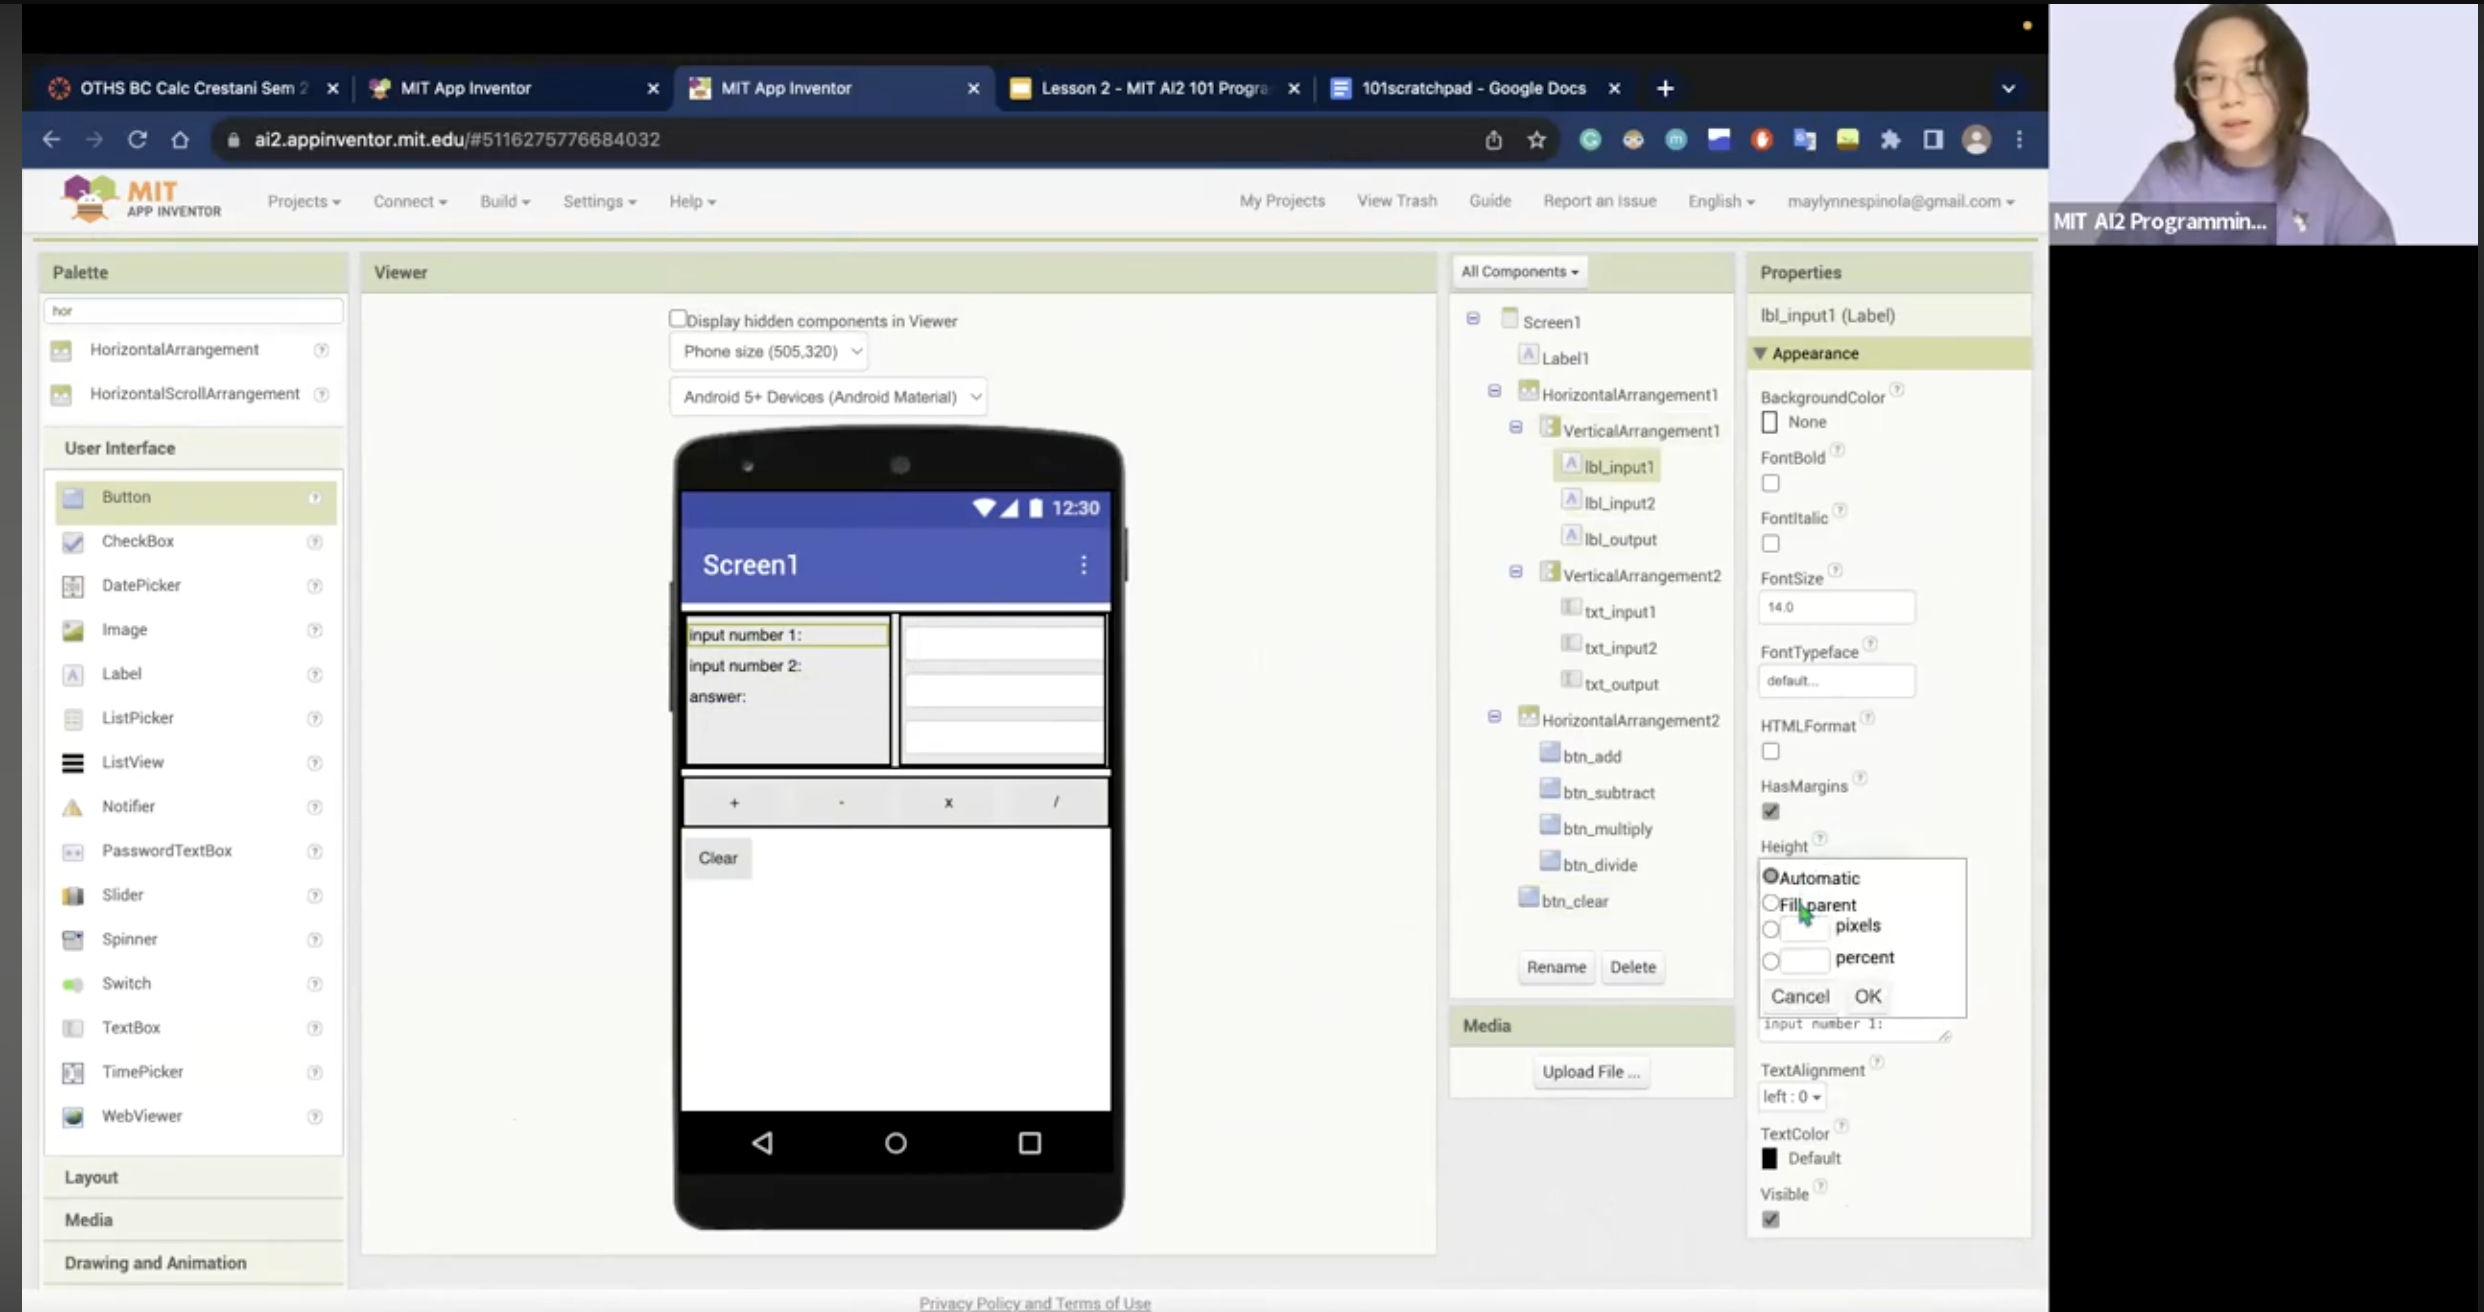The width and height of the screenshot is (2484, 1312).
Task: Select the Fill parent height option
Action: [x=1770, y=904]
